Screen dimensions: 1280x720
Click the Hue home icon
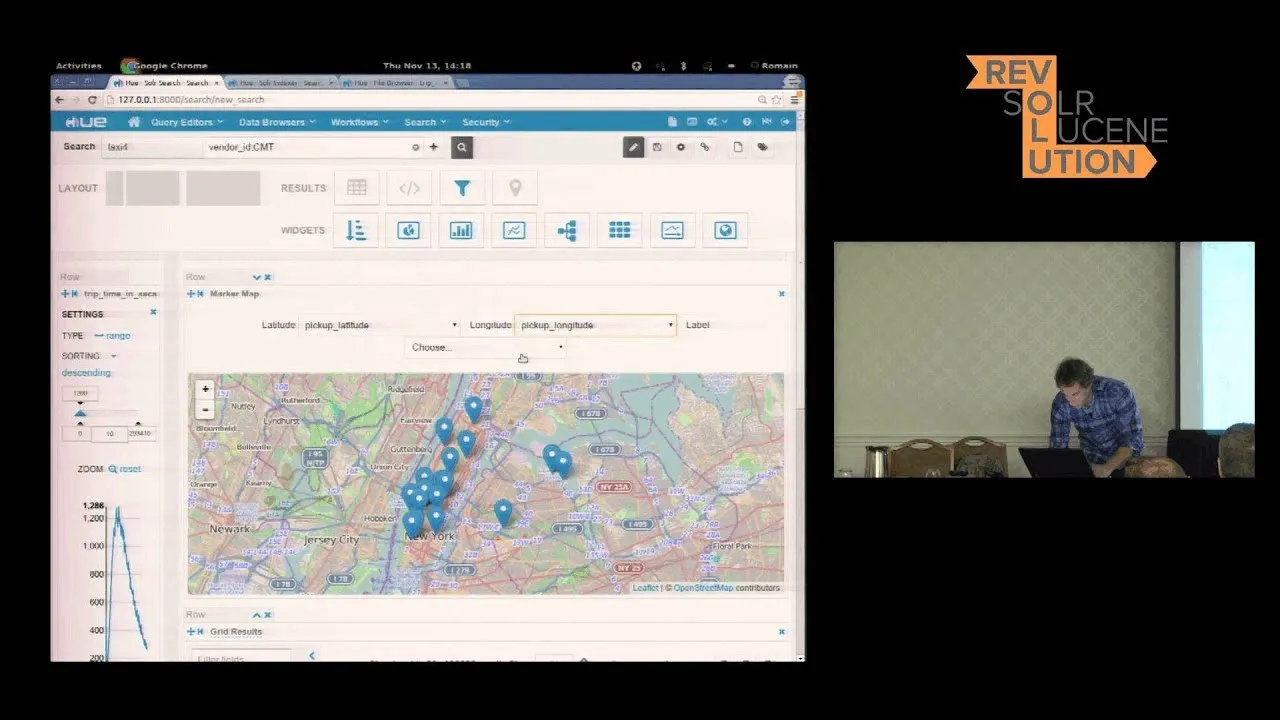pyautogui.click(x=134, y=122)
